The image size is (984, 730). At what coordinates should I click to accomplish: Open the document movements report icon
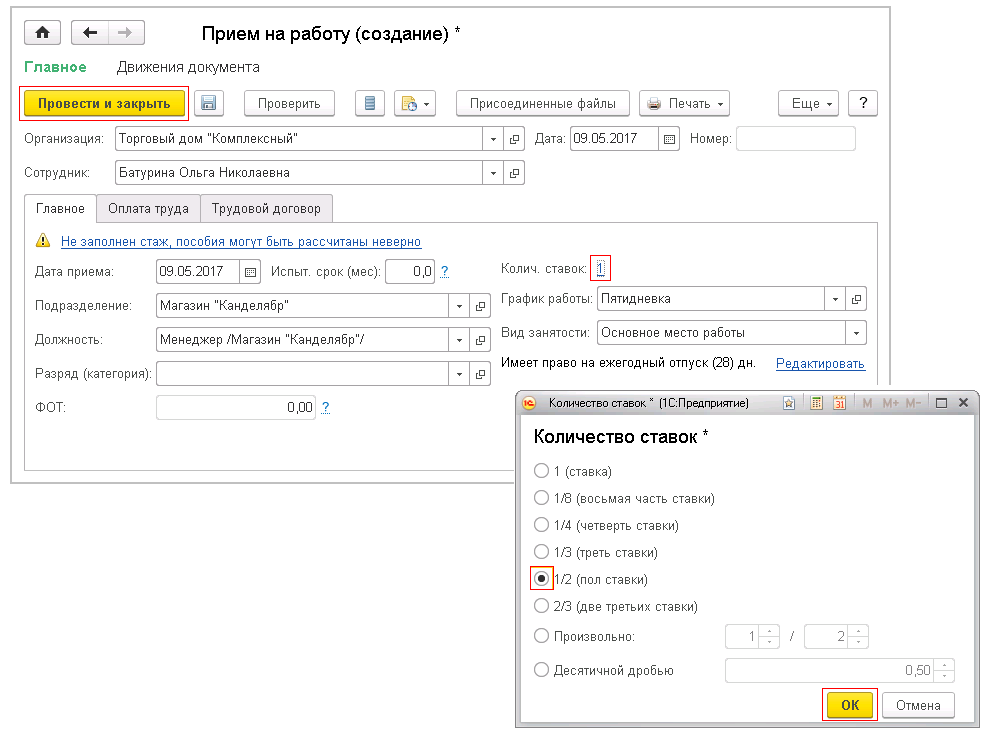[370, 103]
